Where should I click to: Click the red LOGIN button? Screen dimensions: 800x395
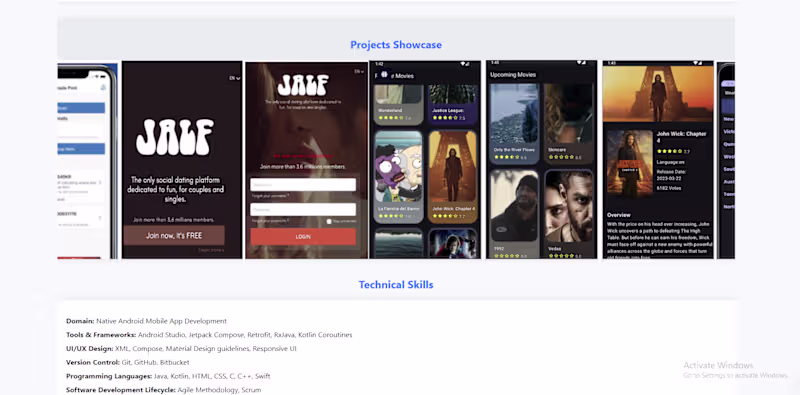303,237
